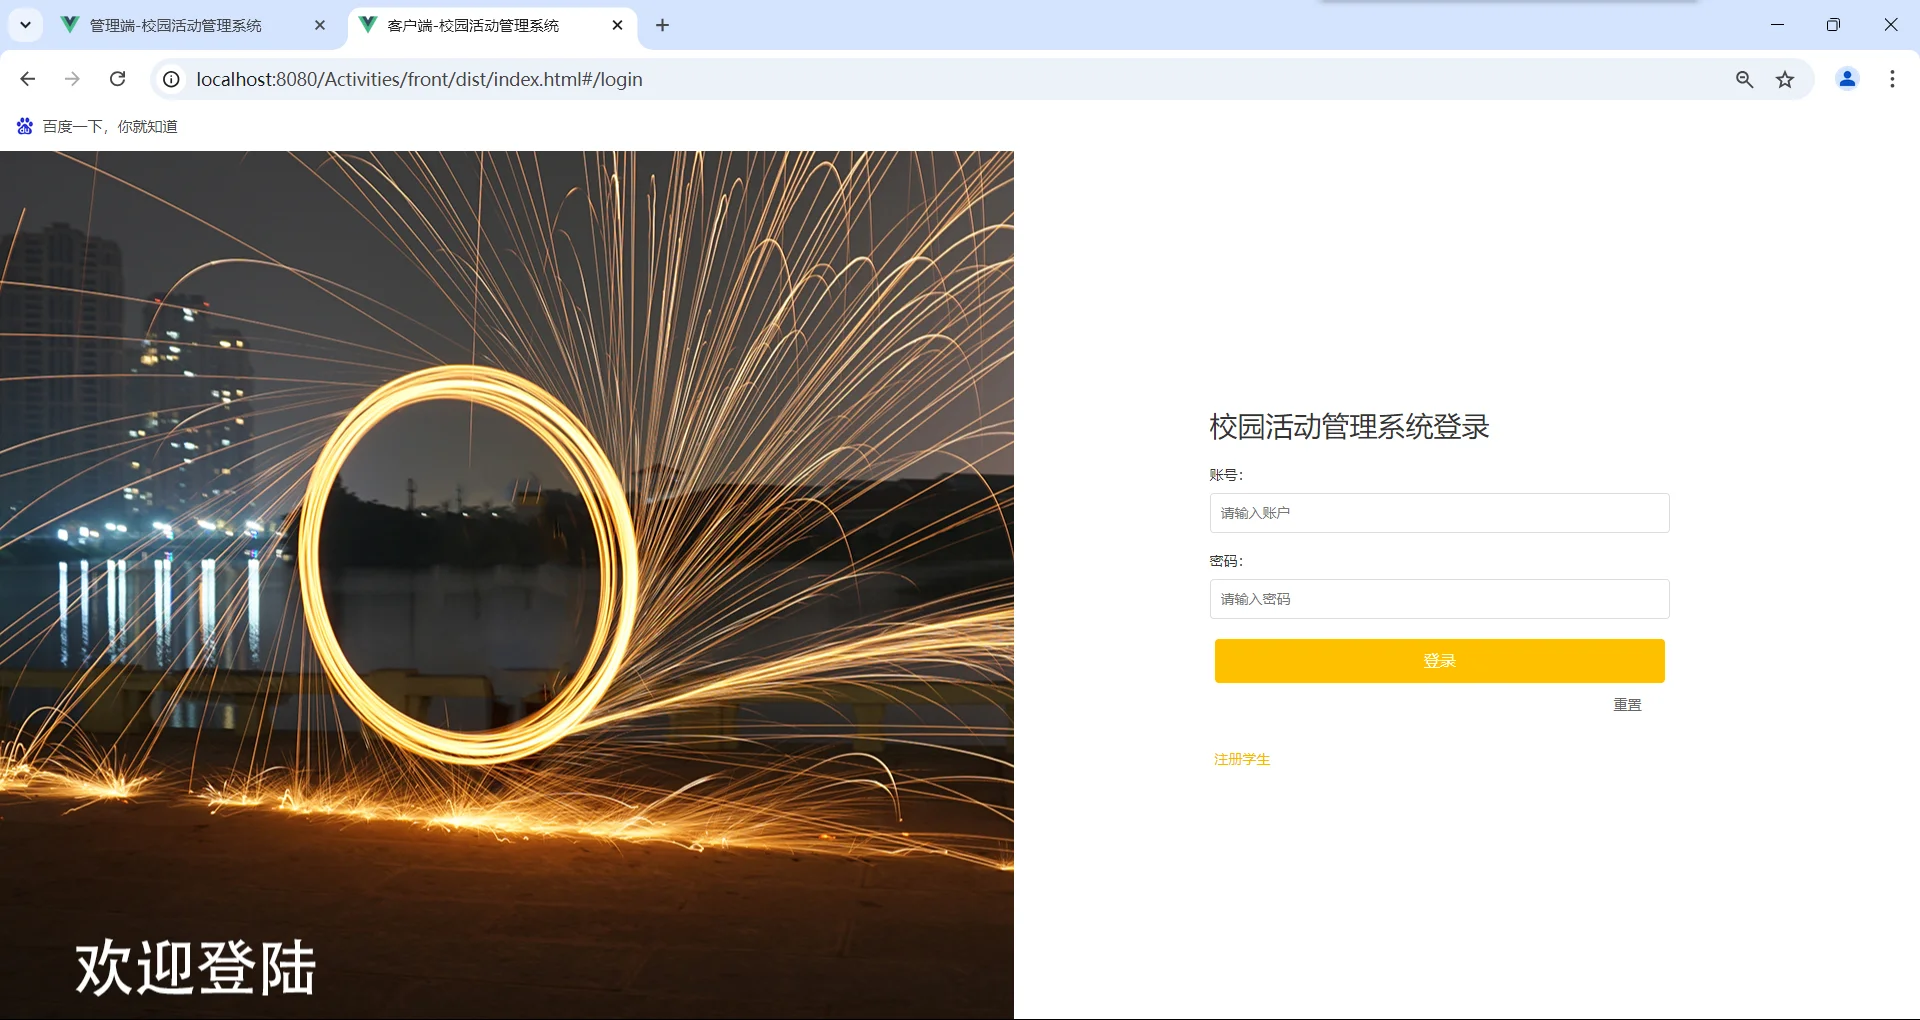Click the password input field 请输入密码
Viewport: 1920px width, 1020px height.
(x=1438, y=598)
